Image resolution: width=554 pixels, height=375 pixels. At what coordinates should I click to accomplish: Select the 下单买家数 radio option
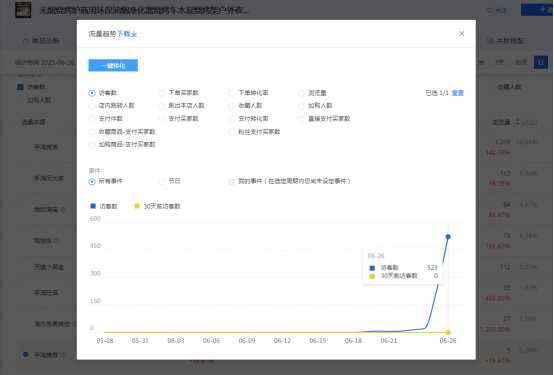point(161,93)
